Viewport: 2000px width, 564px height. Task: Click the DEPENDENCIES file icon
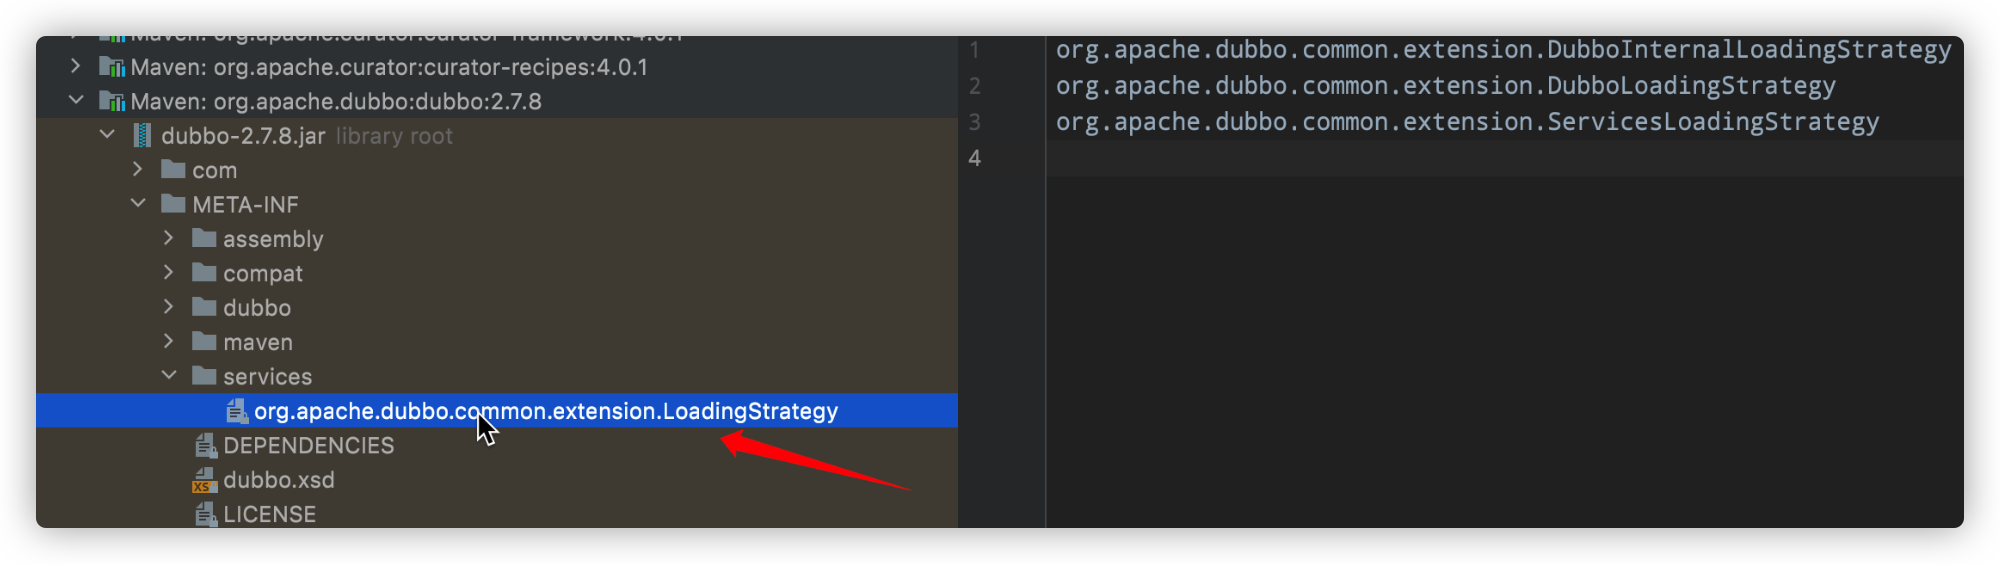click(205, 446)
